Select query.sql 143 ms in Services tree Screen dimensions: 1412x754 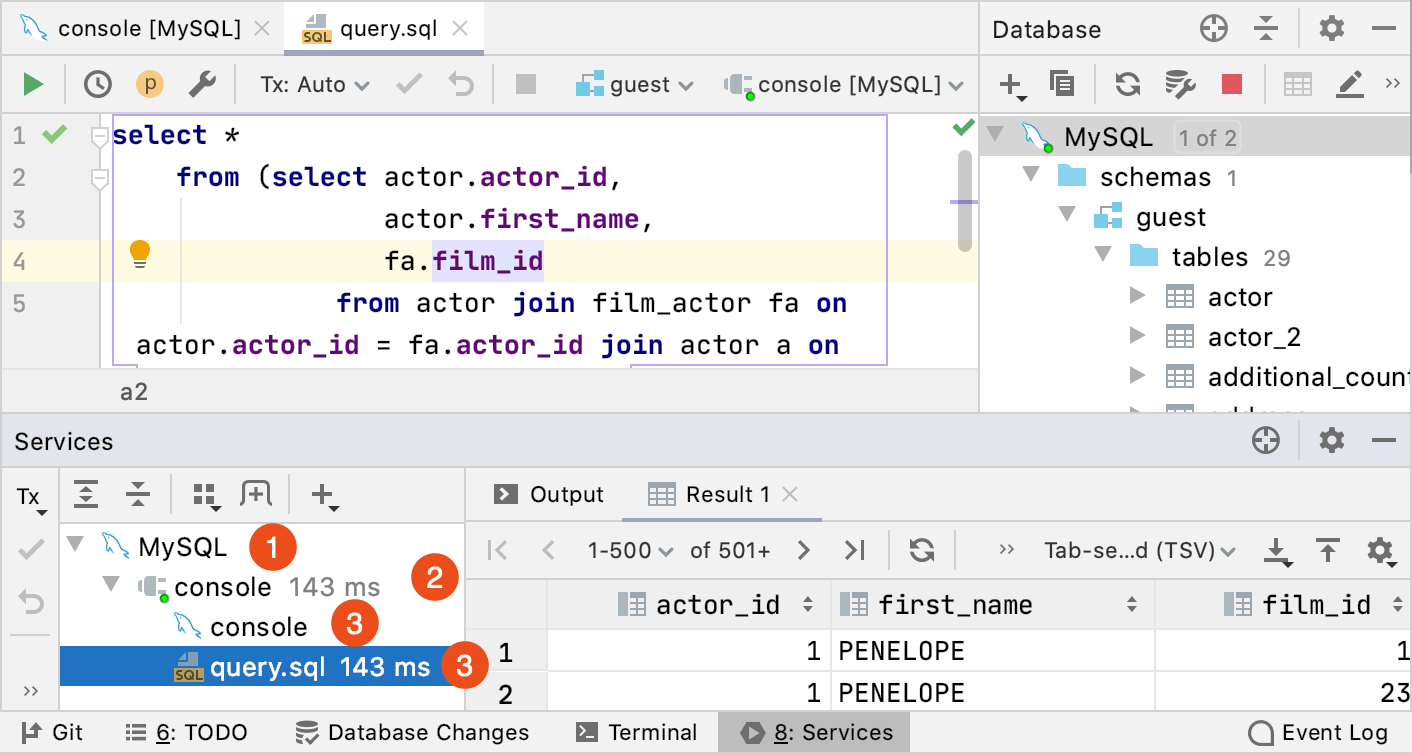[260, 666]
